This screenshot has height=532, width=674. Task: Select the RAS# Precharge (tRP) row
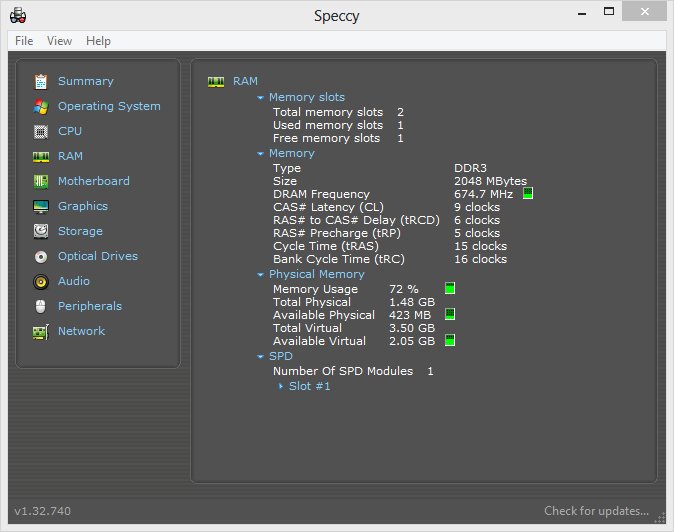point(386,233)
